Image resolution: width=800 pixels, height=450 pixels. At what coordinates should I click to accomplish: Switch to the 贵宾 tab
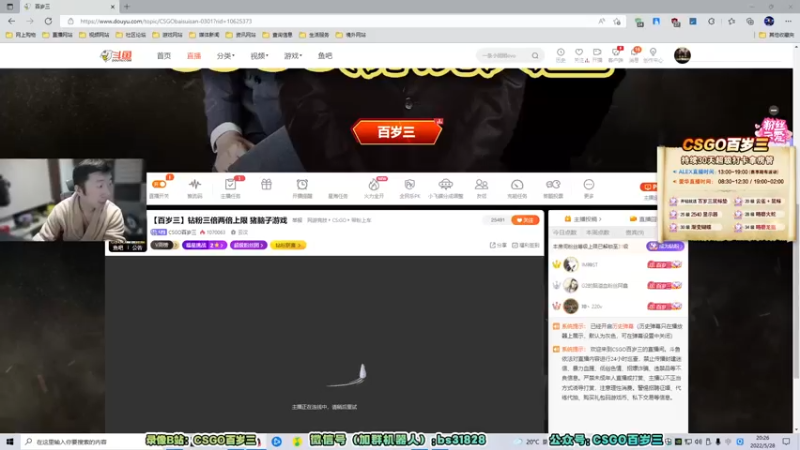point(635,233)
